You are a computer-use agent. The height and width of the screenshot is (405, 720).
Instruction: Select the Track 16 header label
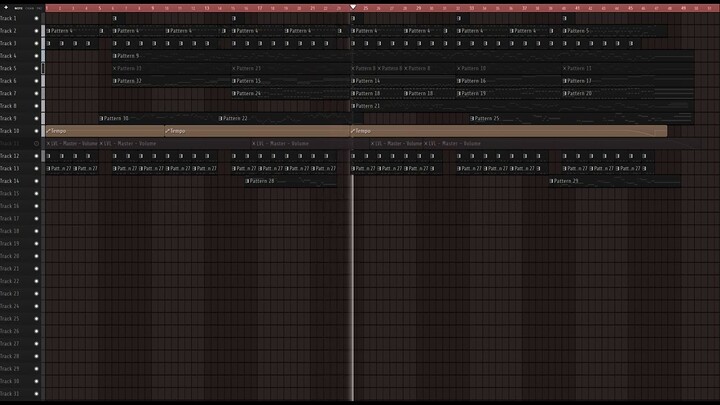coord(10,206)
